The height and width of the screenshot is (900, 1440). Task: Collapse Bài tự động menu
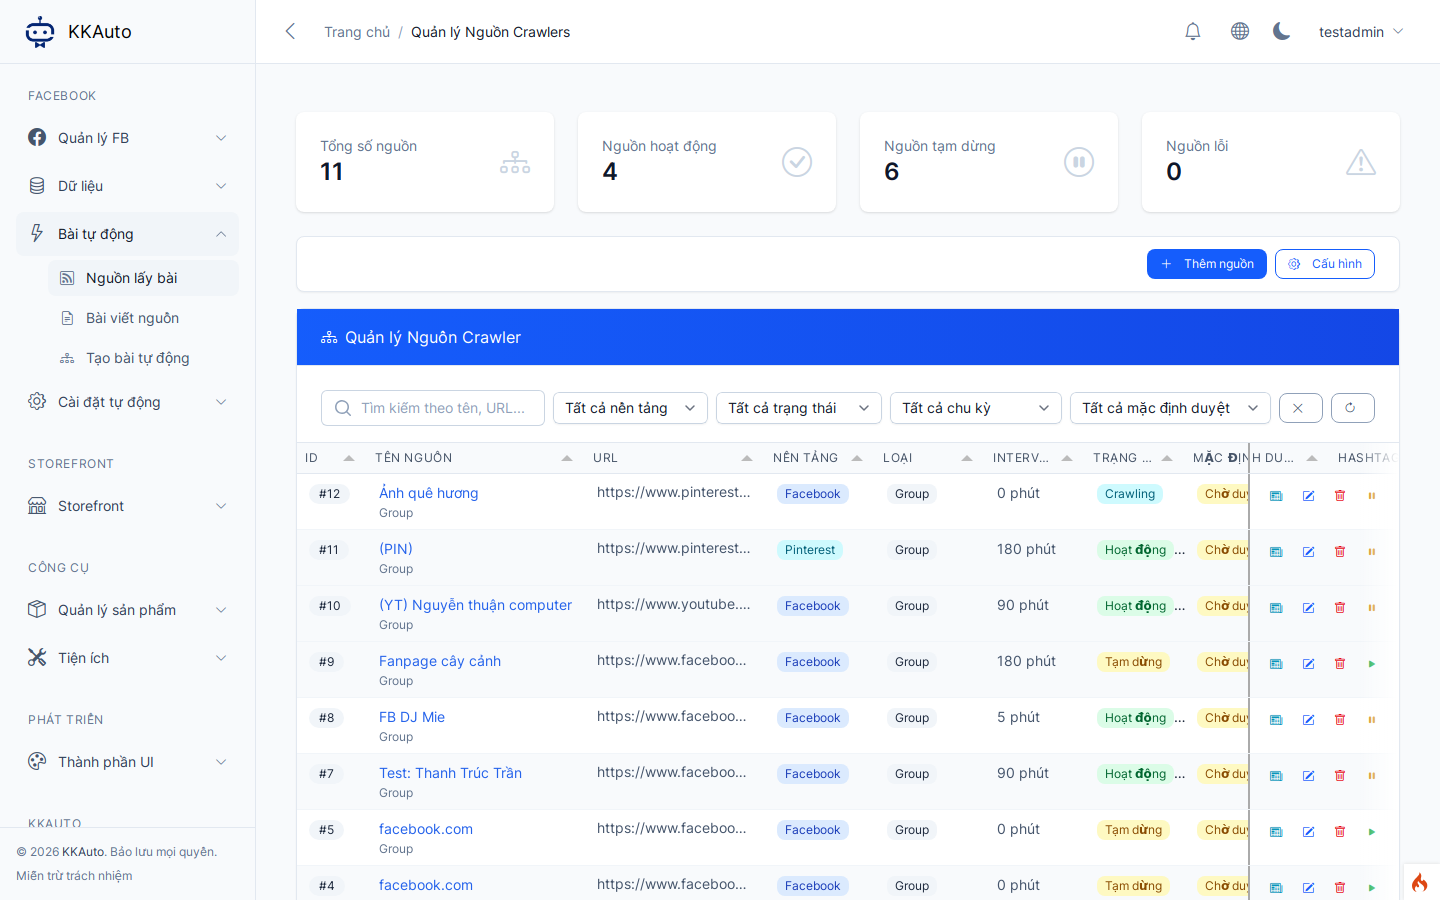(127, 234)
